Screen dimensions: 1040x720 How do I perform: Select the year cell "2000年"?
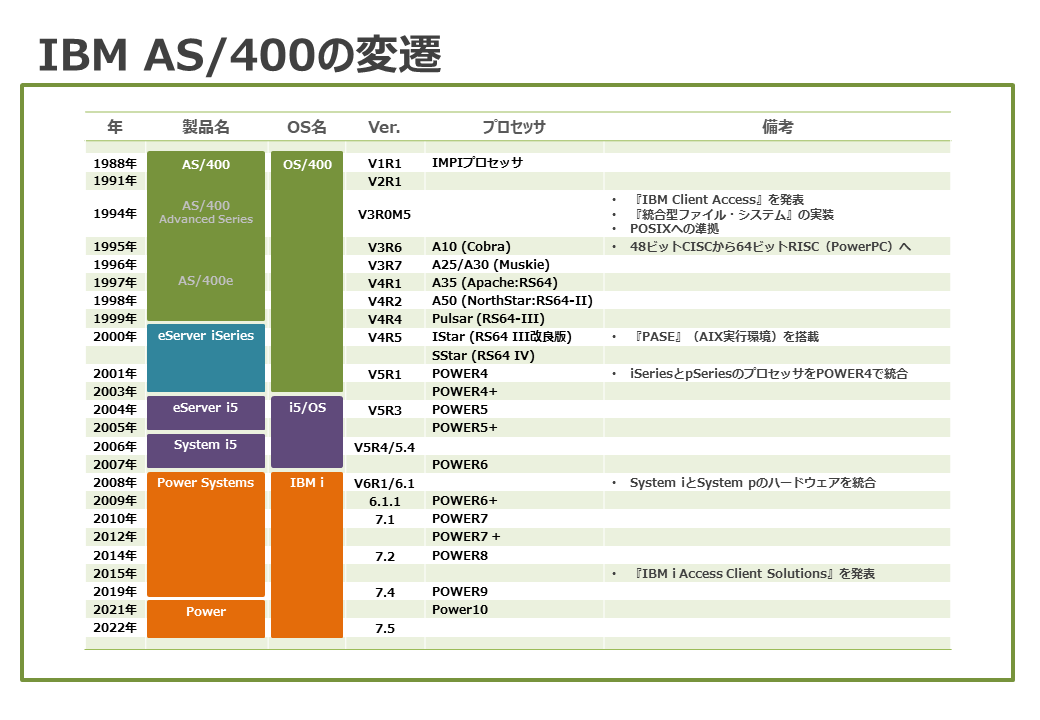pos(115,337)
